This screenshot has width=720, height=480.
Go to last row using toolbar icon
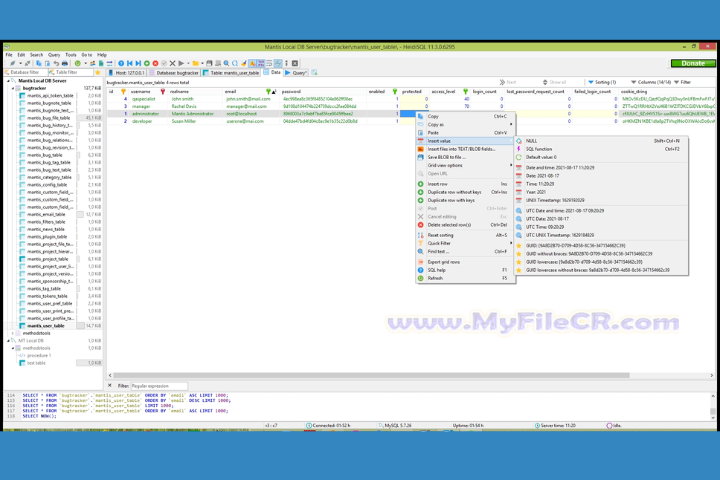click(x=138, y=63)
